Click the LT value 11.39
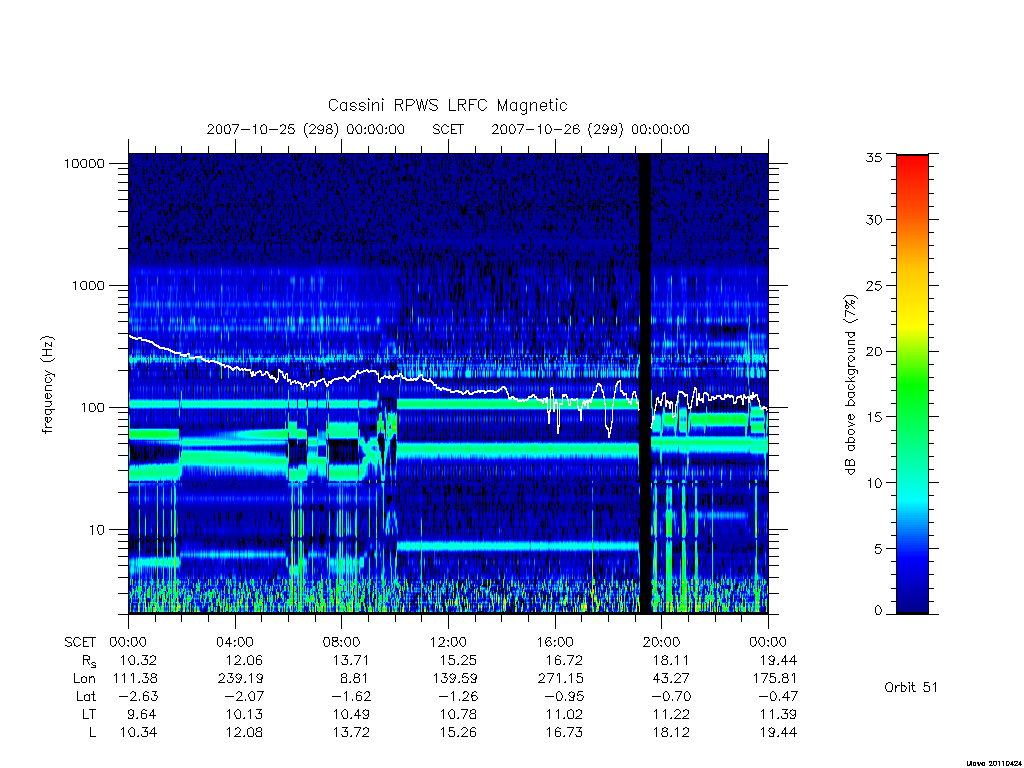1024x768 pixels. pos(778,714)
